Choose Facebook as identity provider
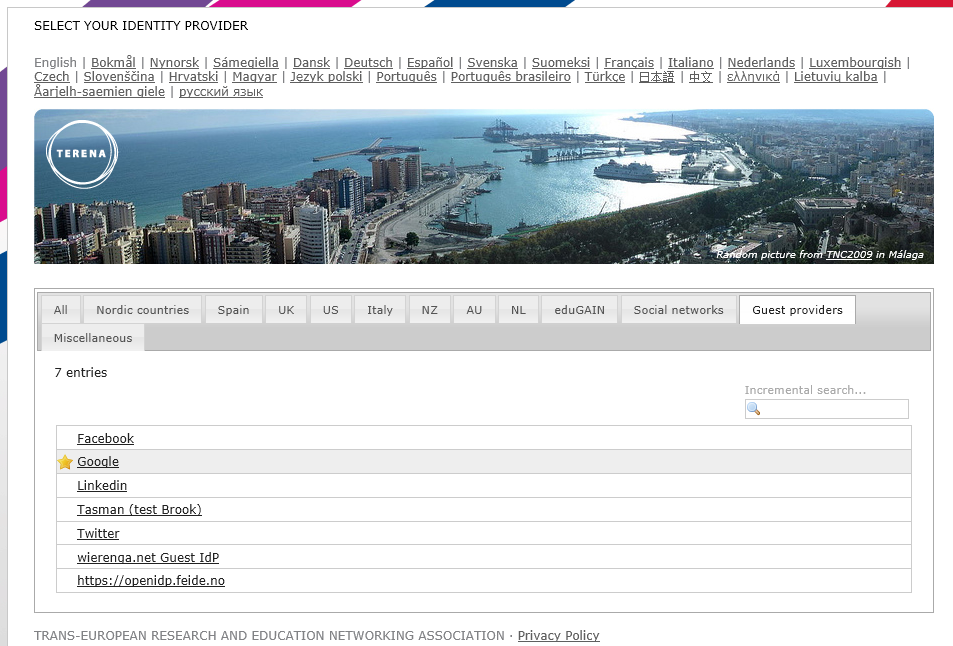Image resolution: width=953 pixels, height=646 pixels. click(105, 438)
